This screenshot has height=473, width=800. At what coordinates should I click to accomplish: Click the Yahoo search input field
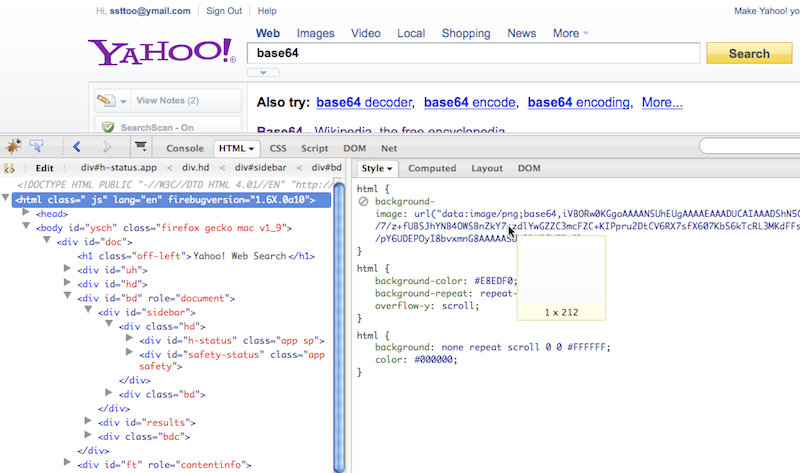pyautogui.click(x=473, y=53)
